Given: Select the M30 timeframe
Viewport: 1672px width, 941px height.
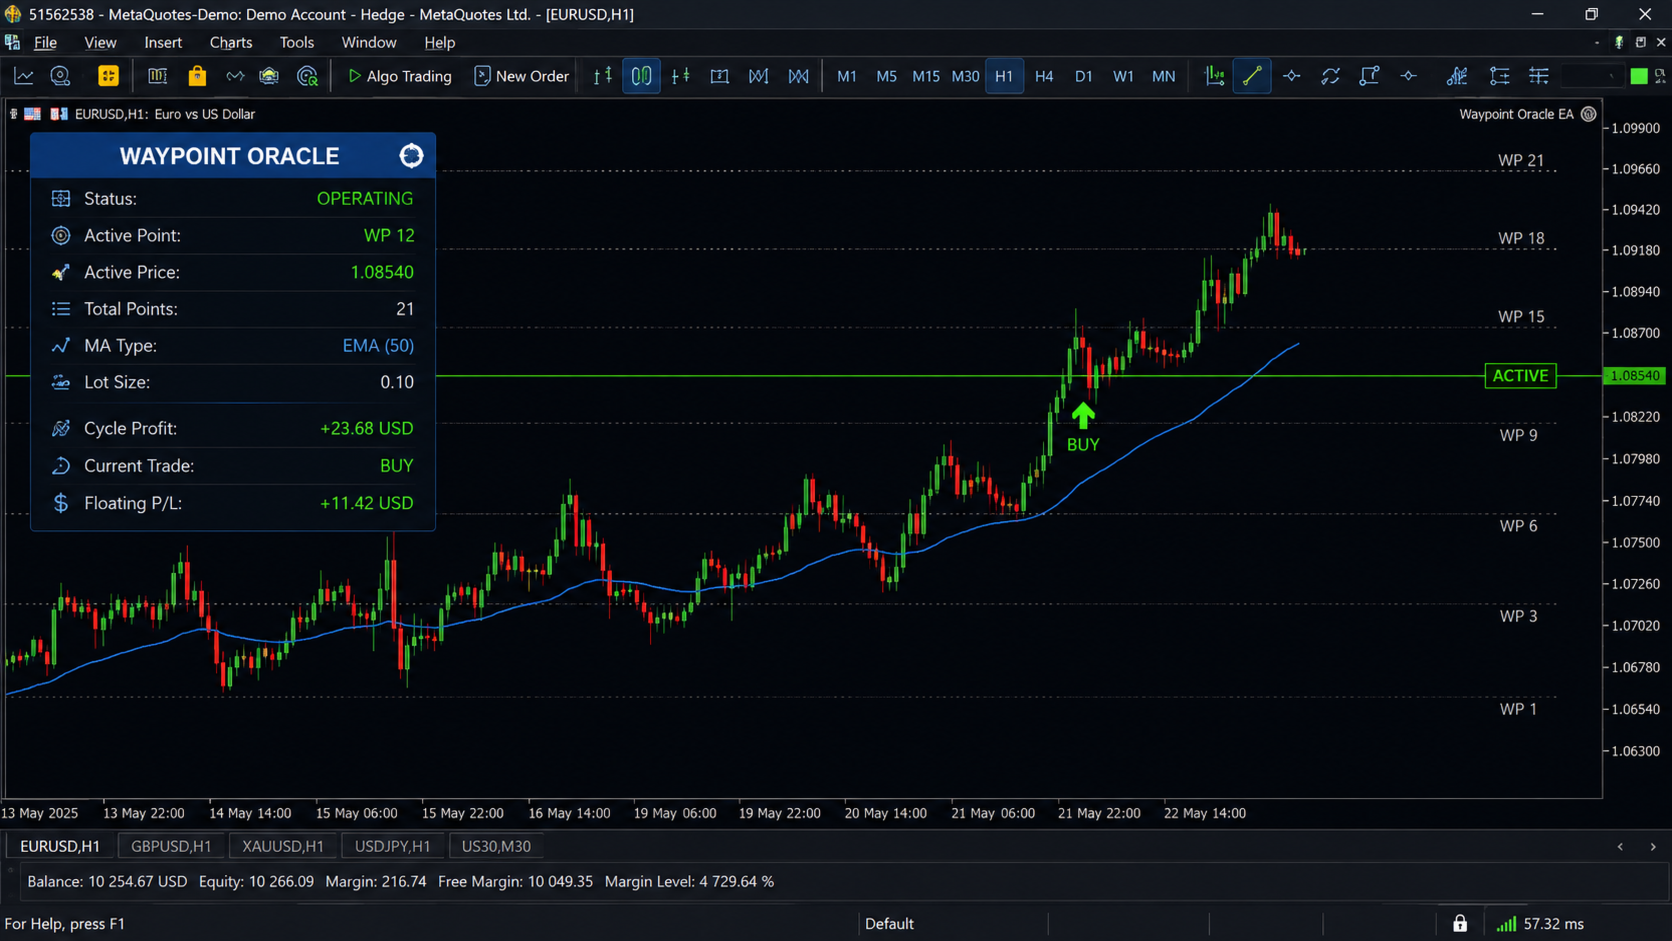Looking at the screenshot, I should (x=965, y=76).
